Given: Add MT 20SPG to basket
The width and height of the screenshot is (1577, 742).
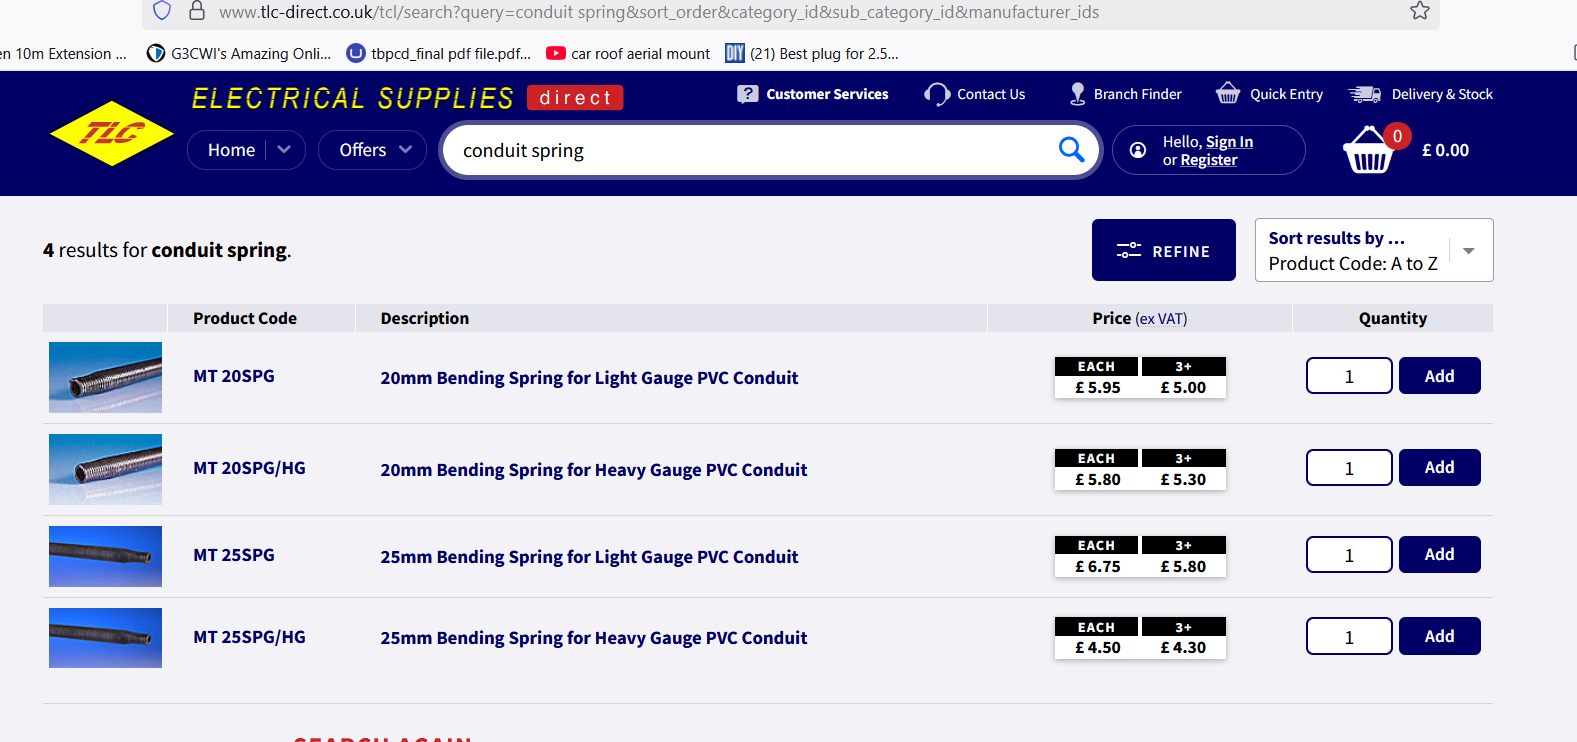Looking at the screenshot, I should click(x=1438, y=376).
